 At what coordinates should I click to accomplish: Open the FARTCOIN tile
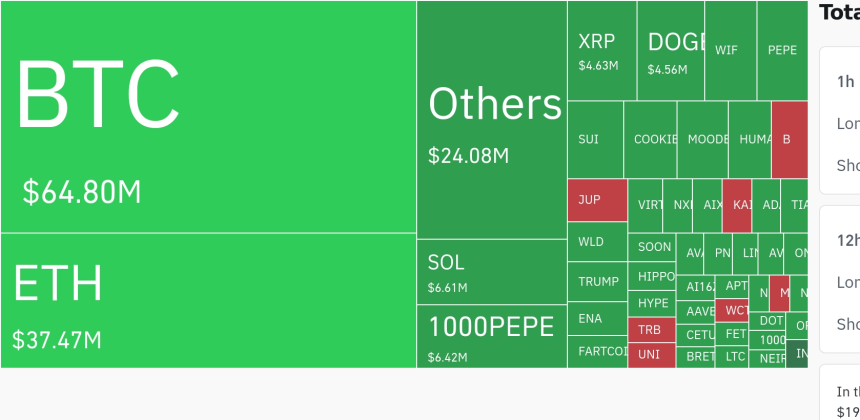coord(597,351)
